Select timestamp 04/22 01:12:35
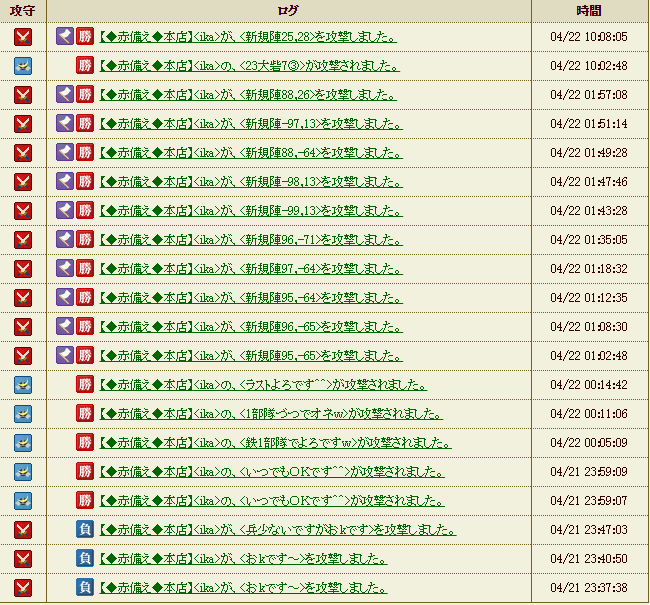The height and width of the screenshot is (605, 650). tap(589, 298)
